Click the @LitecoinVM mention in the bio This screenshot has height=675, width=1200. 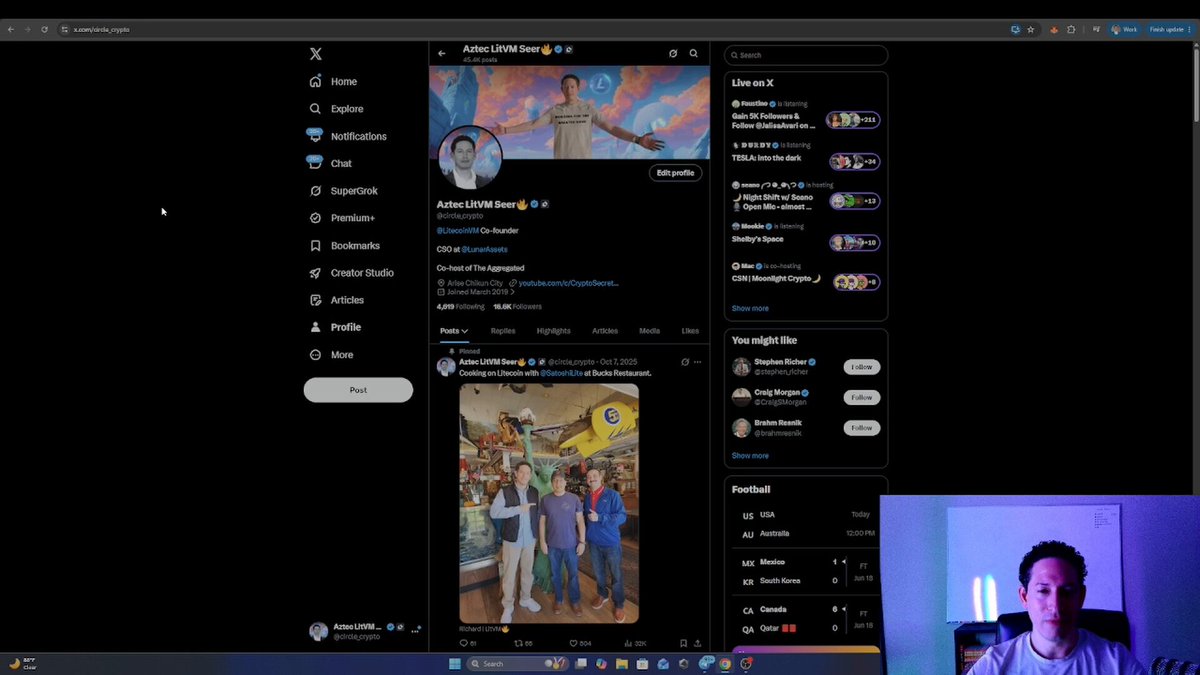click(x=457, y=231)
